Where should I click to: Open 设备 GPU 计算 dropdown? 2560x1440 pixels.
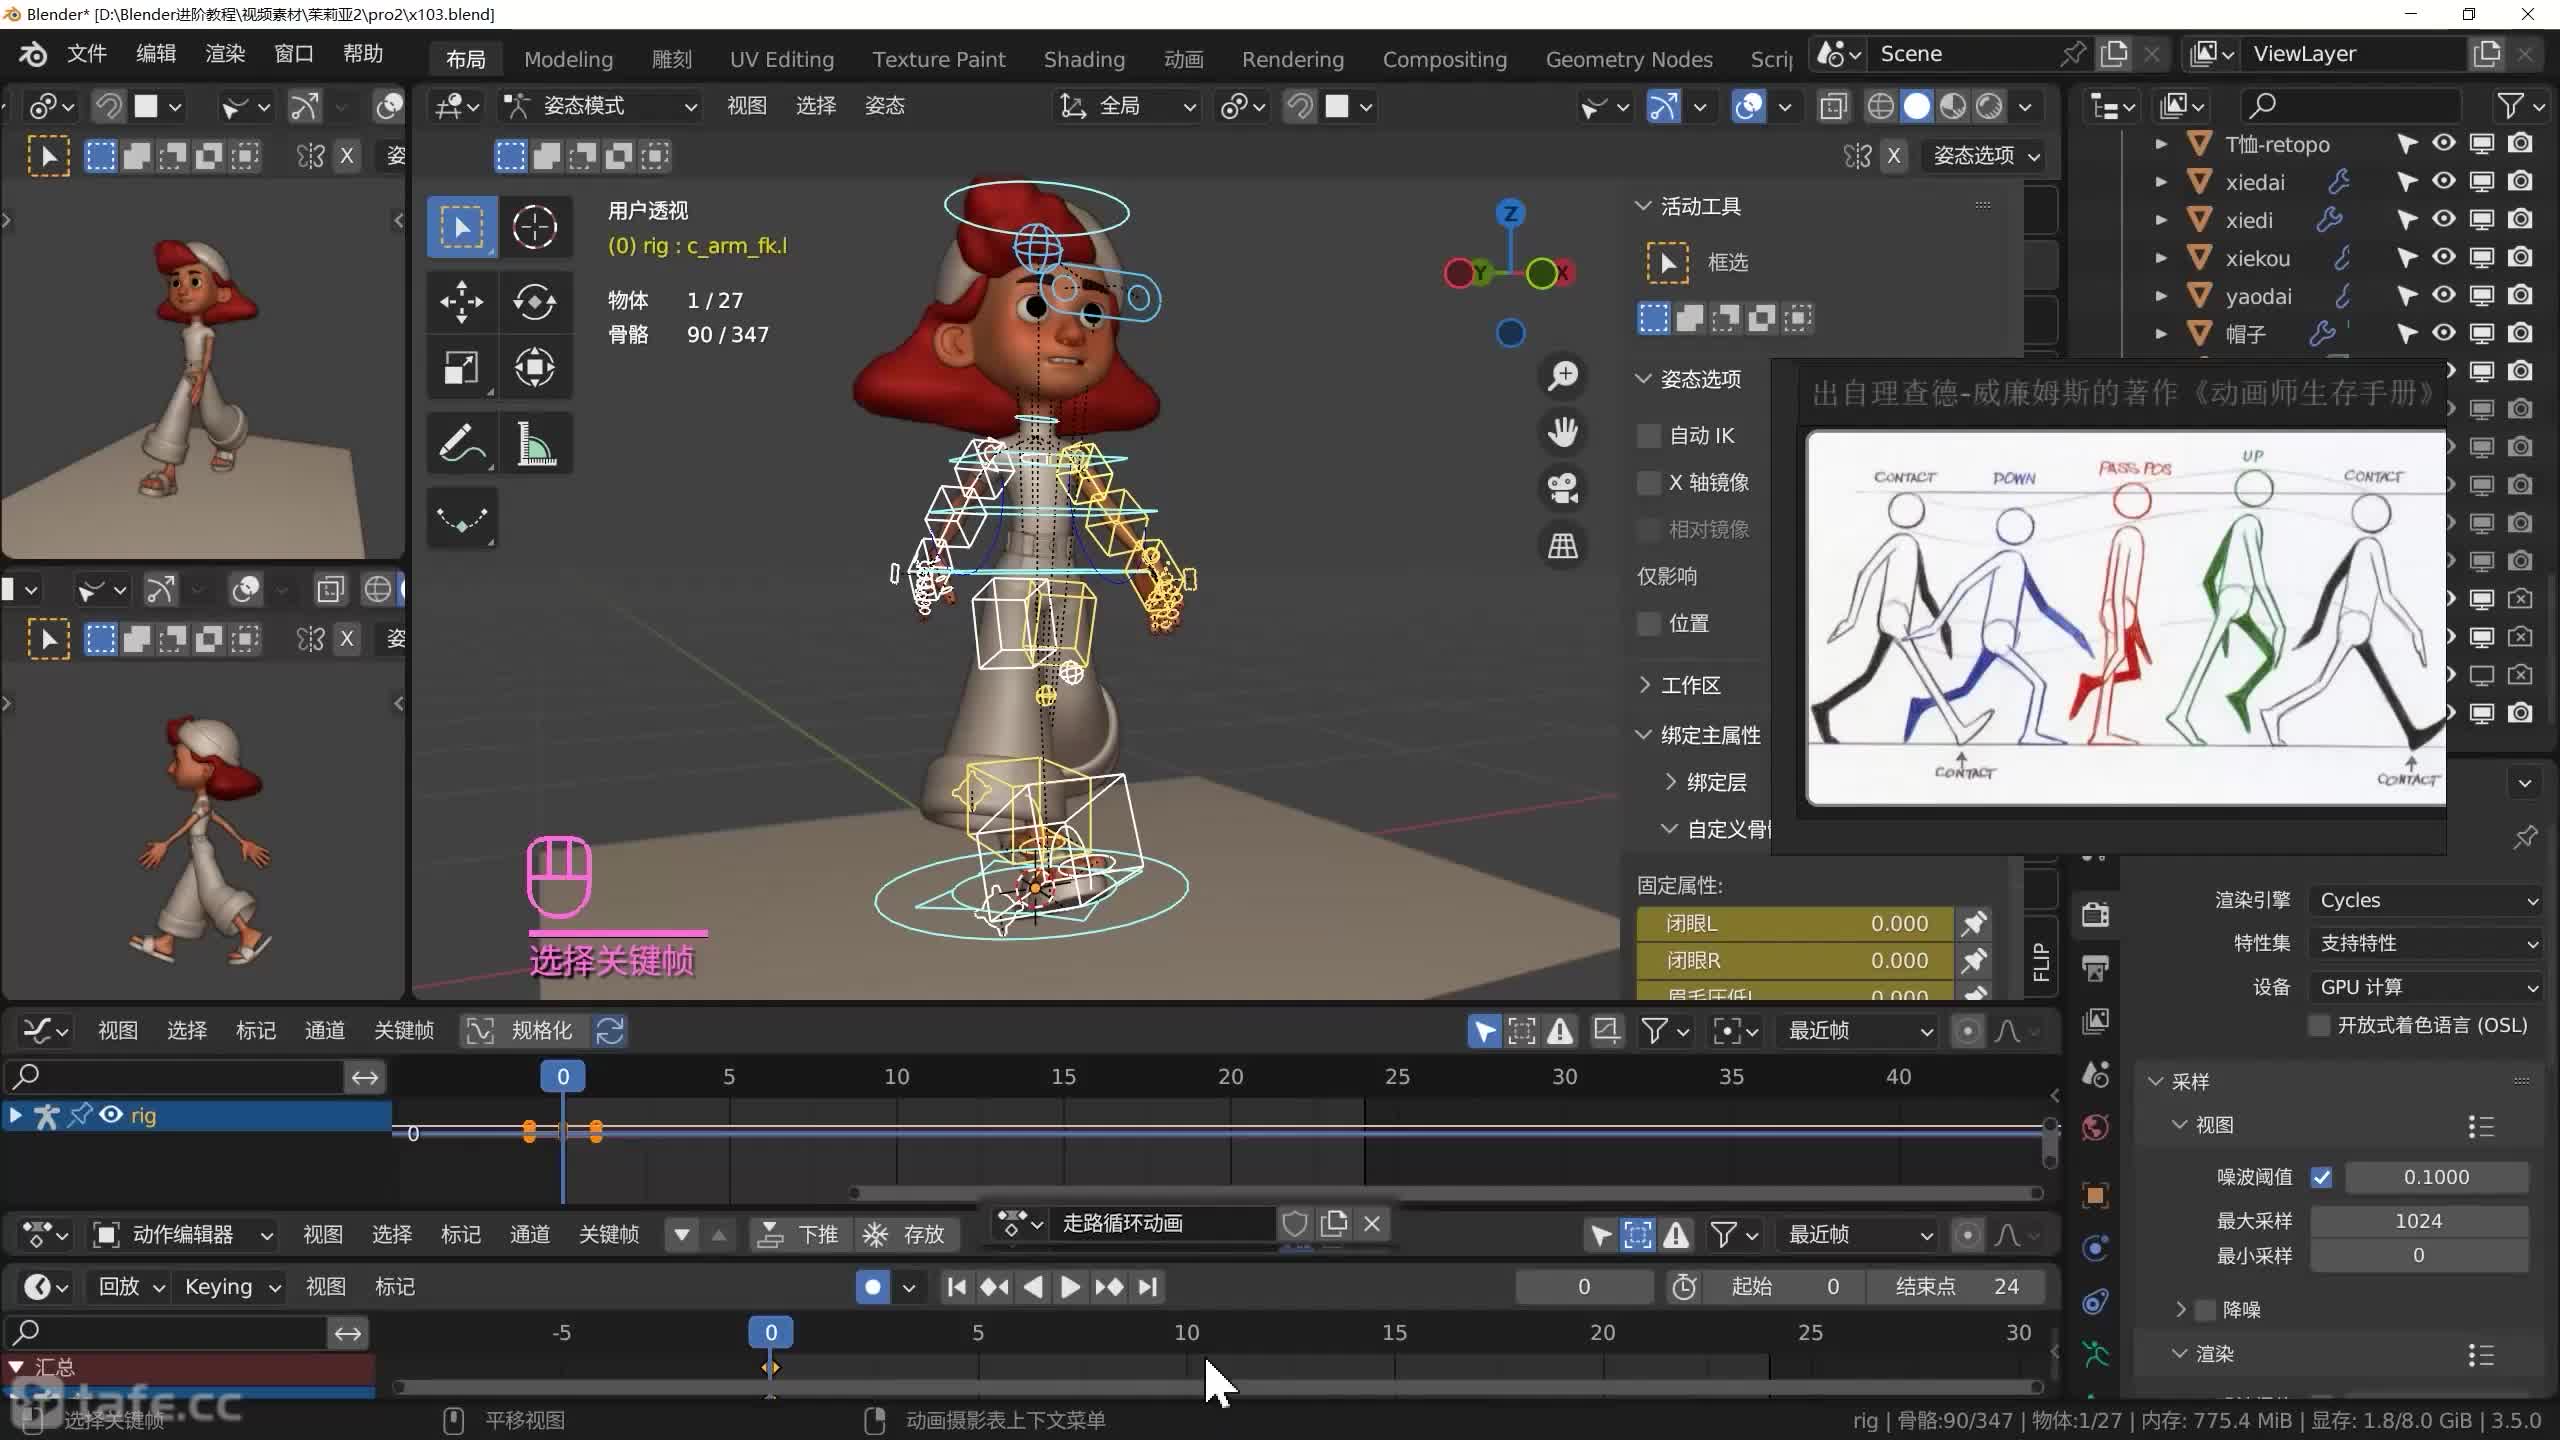pyautogui.click(x=2426, y=987)
